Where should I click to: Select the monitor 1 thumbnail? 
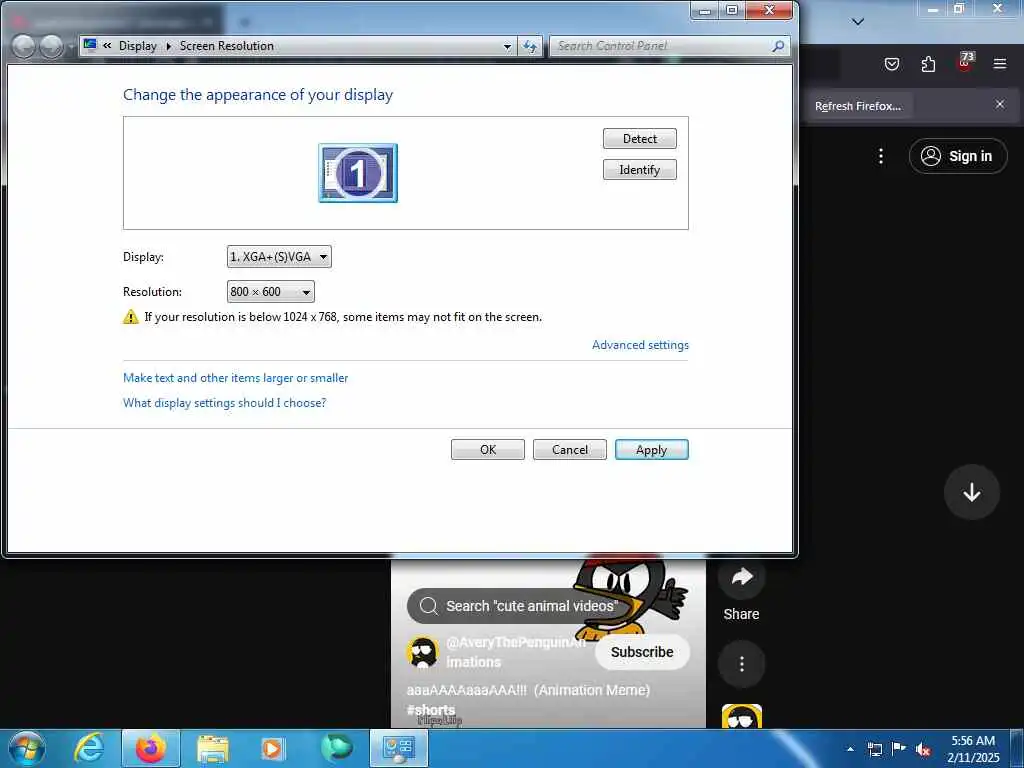[358, 173]
